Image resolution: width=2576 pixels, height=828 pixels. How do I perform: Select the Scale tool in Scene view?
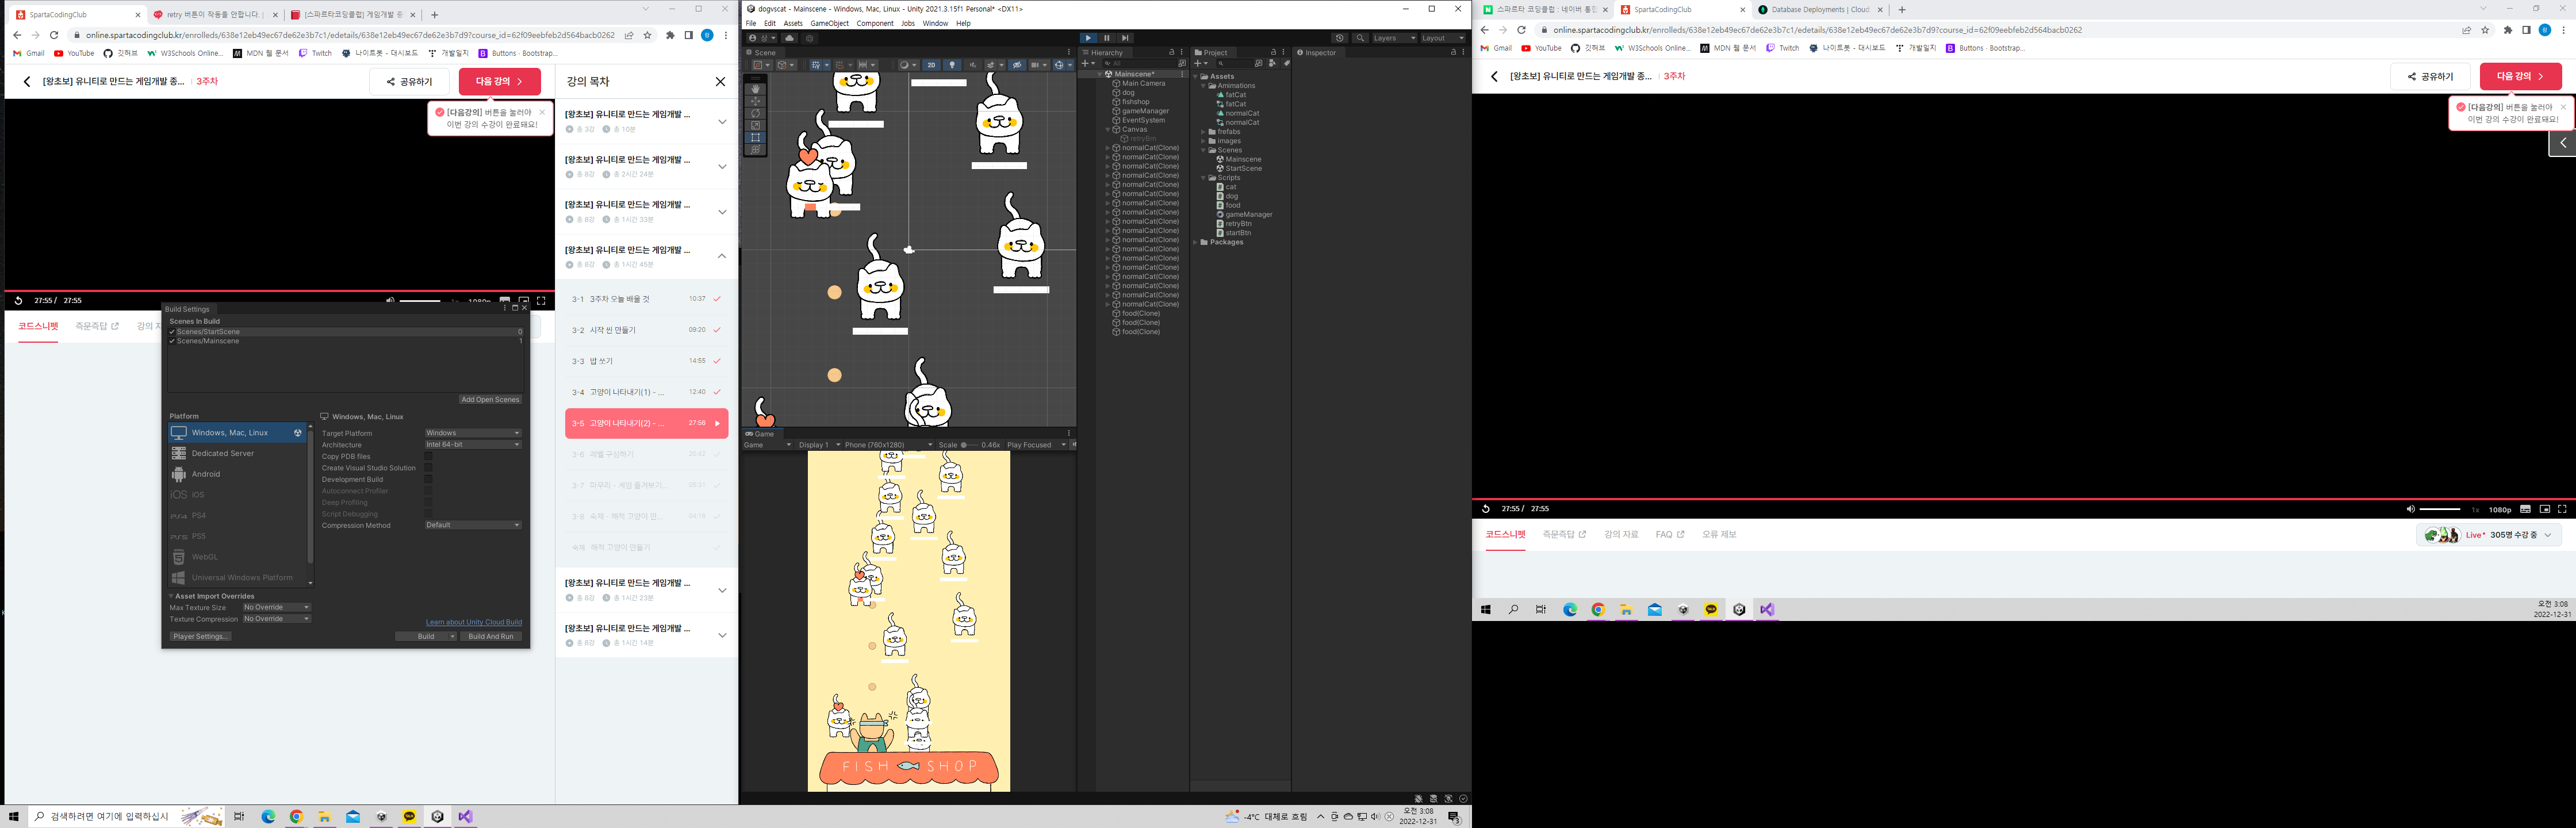click(x=756, y=125)
